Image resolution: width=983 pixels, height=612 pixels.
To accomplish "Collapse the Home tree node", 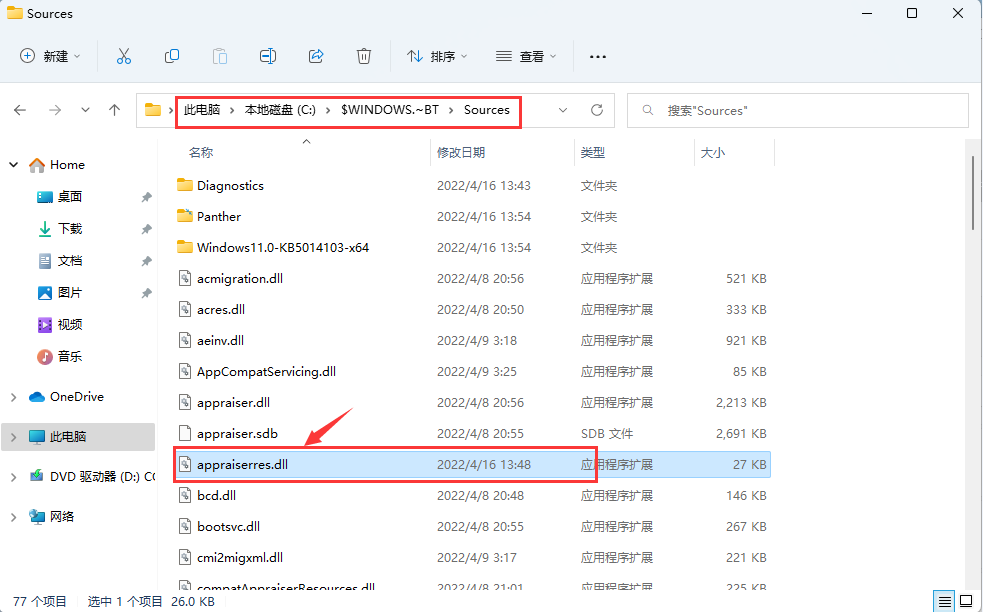I will tap(14, 165).
